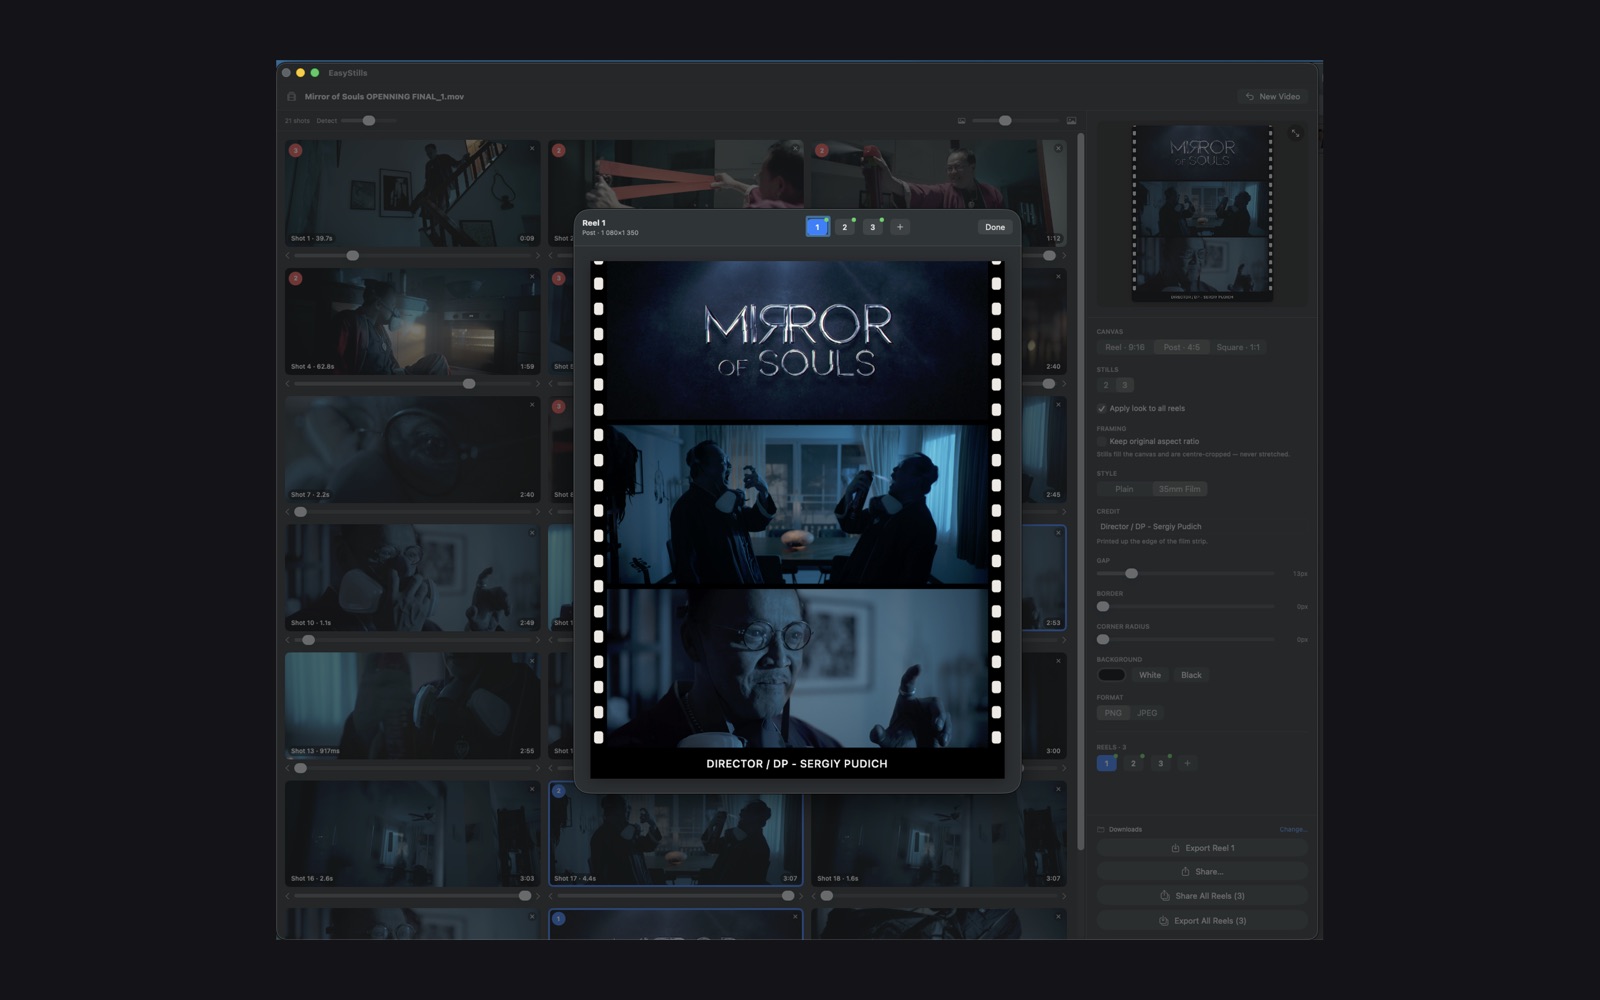The image size is (1600, 1000).
Task: Set background to White
Action: (x=1150, y=675)
